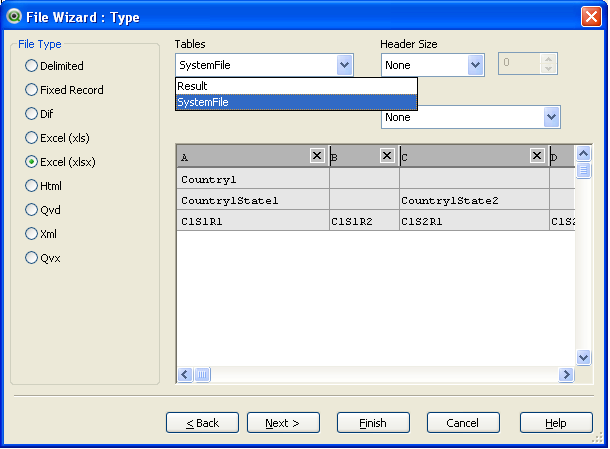Choose Result from the Tables list
610x449 pixels.
(296, 86)
